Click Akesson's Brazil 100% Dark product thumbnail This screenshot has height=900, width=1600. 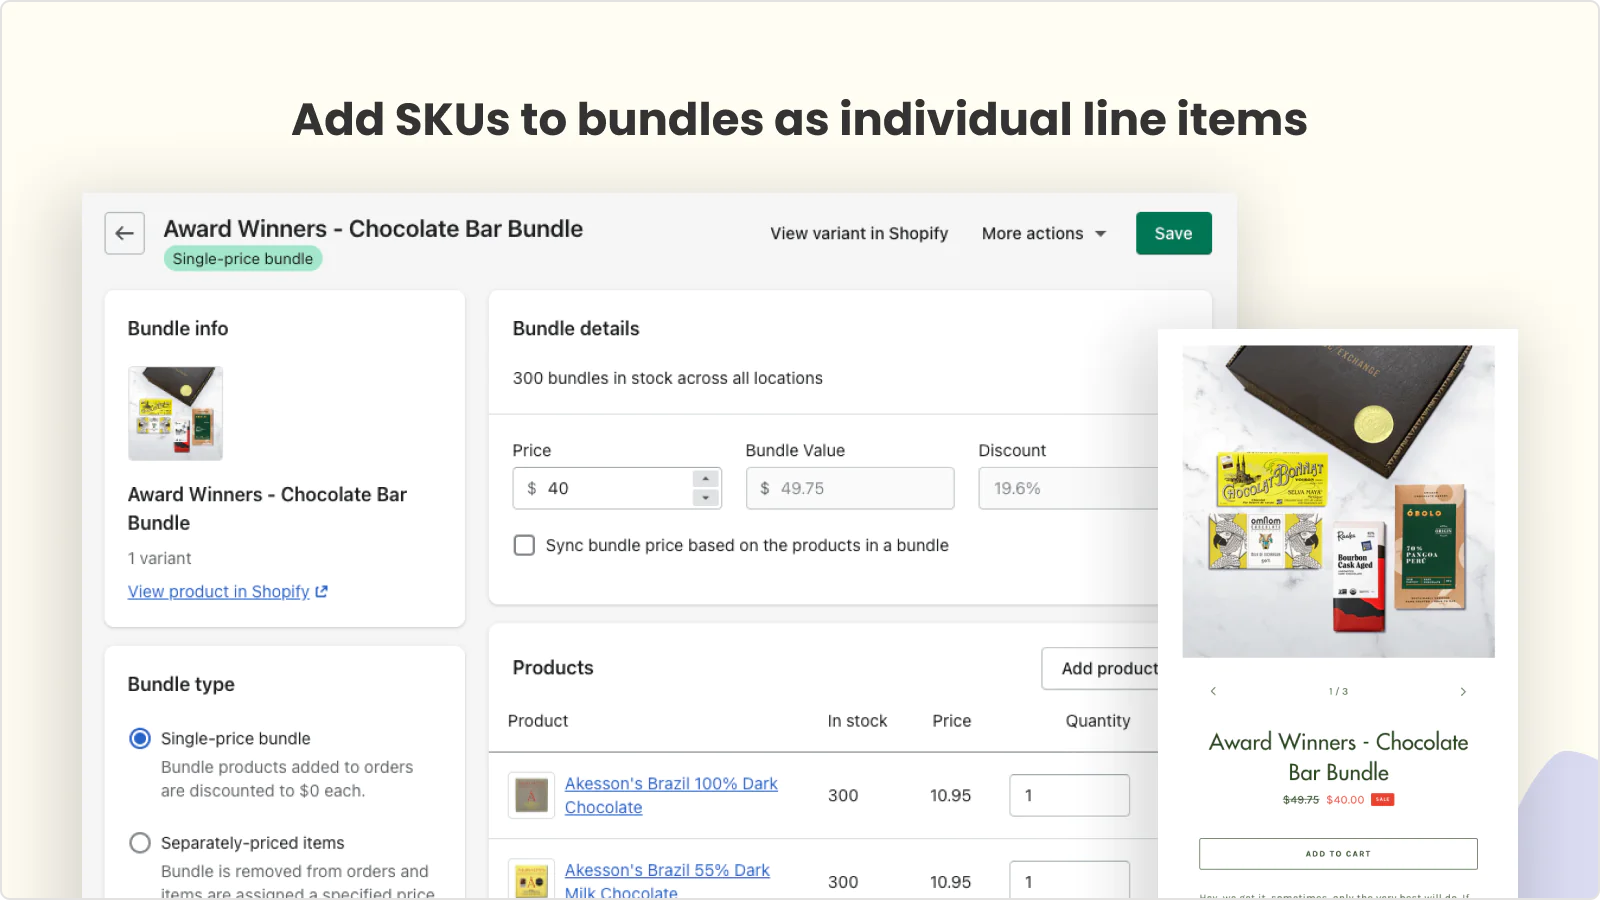pyautogui.click(x=531, y=795)
